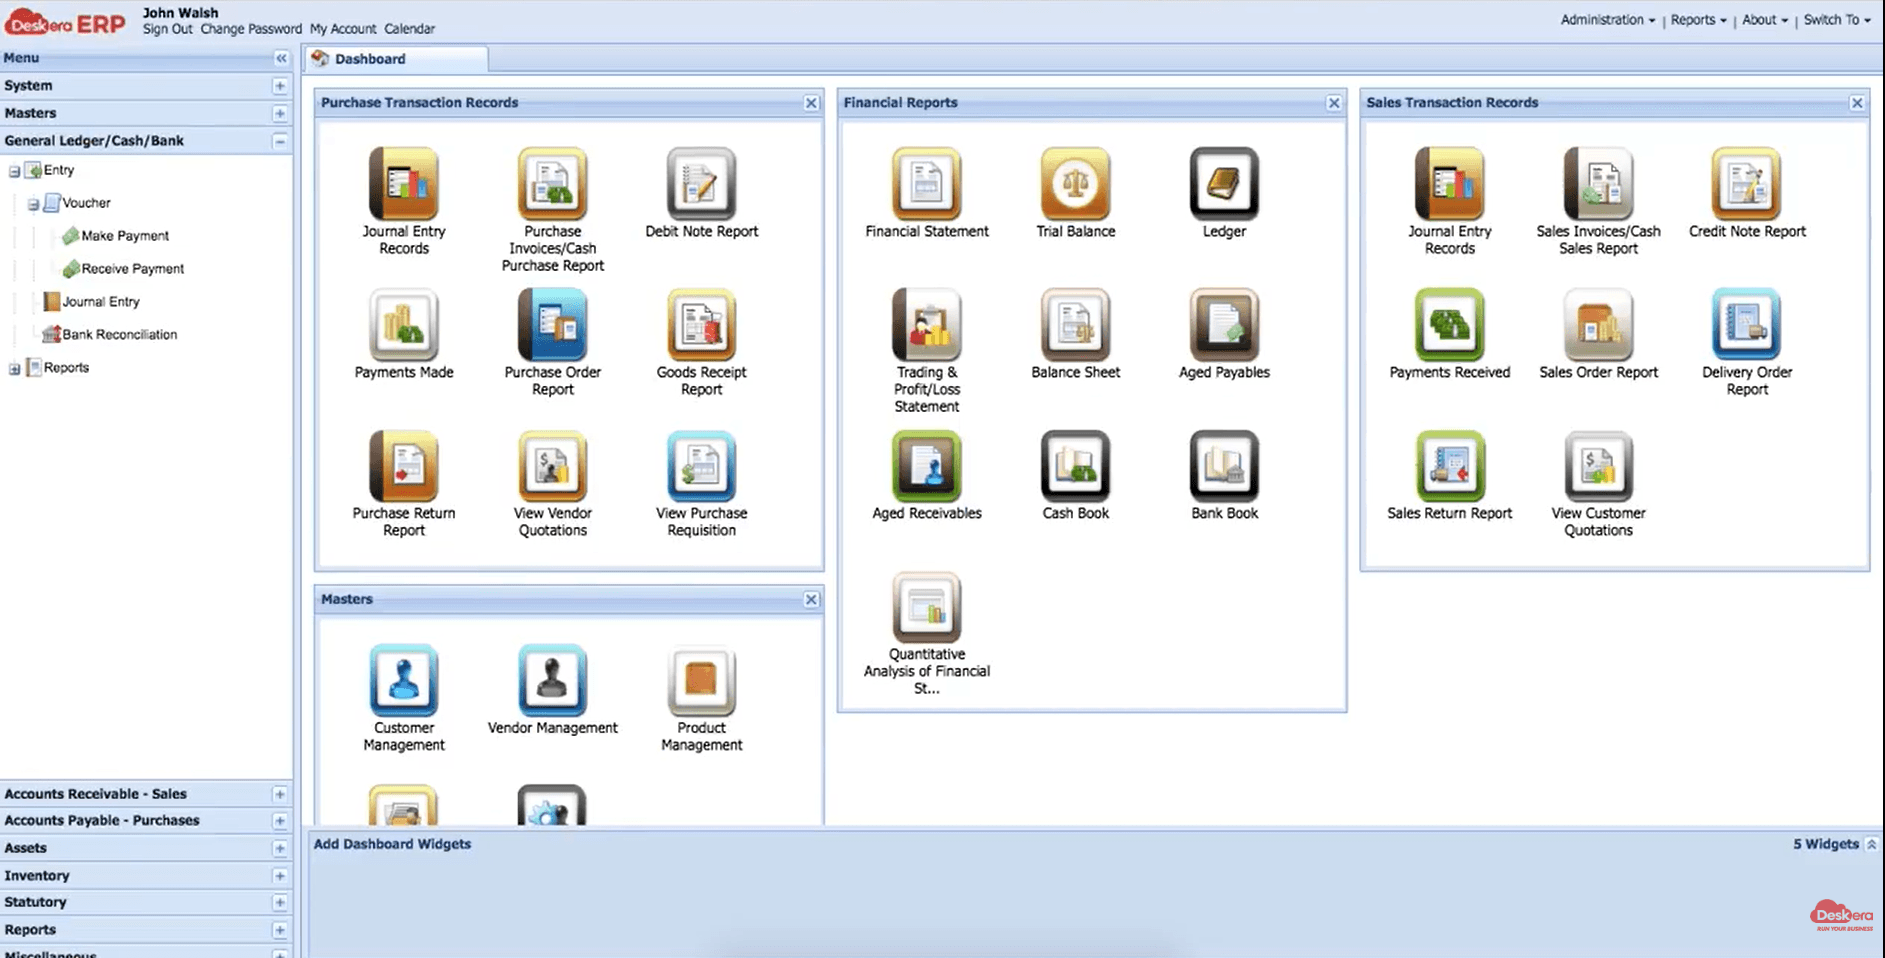The width and height of the screenshot is (1885, 958).
Task: Expand the Masters menu section
Action: tap(280, 114)
